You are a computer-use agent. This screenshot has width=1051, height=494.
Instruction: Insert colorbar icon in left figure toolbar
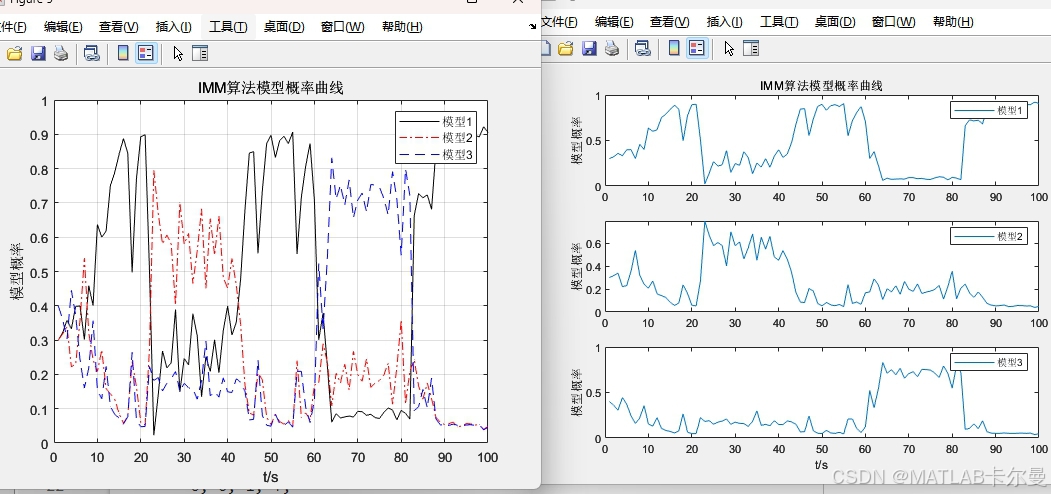click(123, 53)
